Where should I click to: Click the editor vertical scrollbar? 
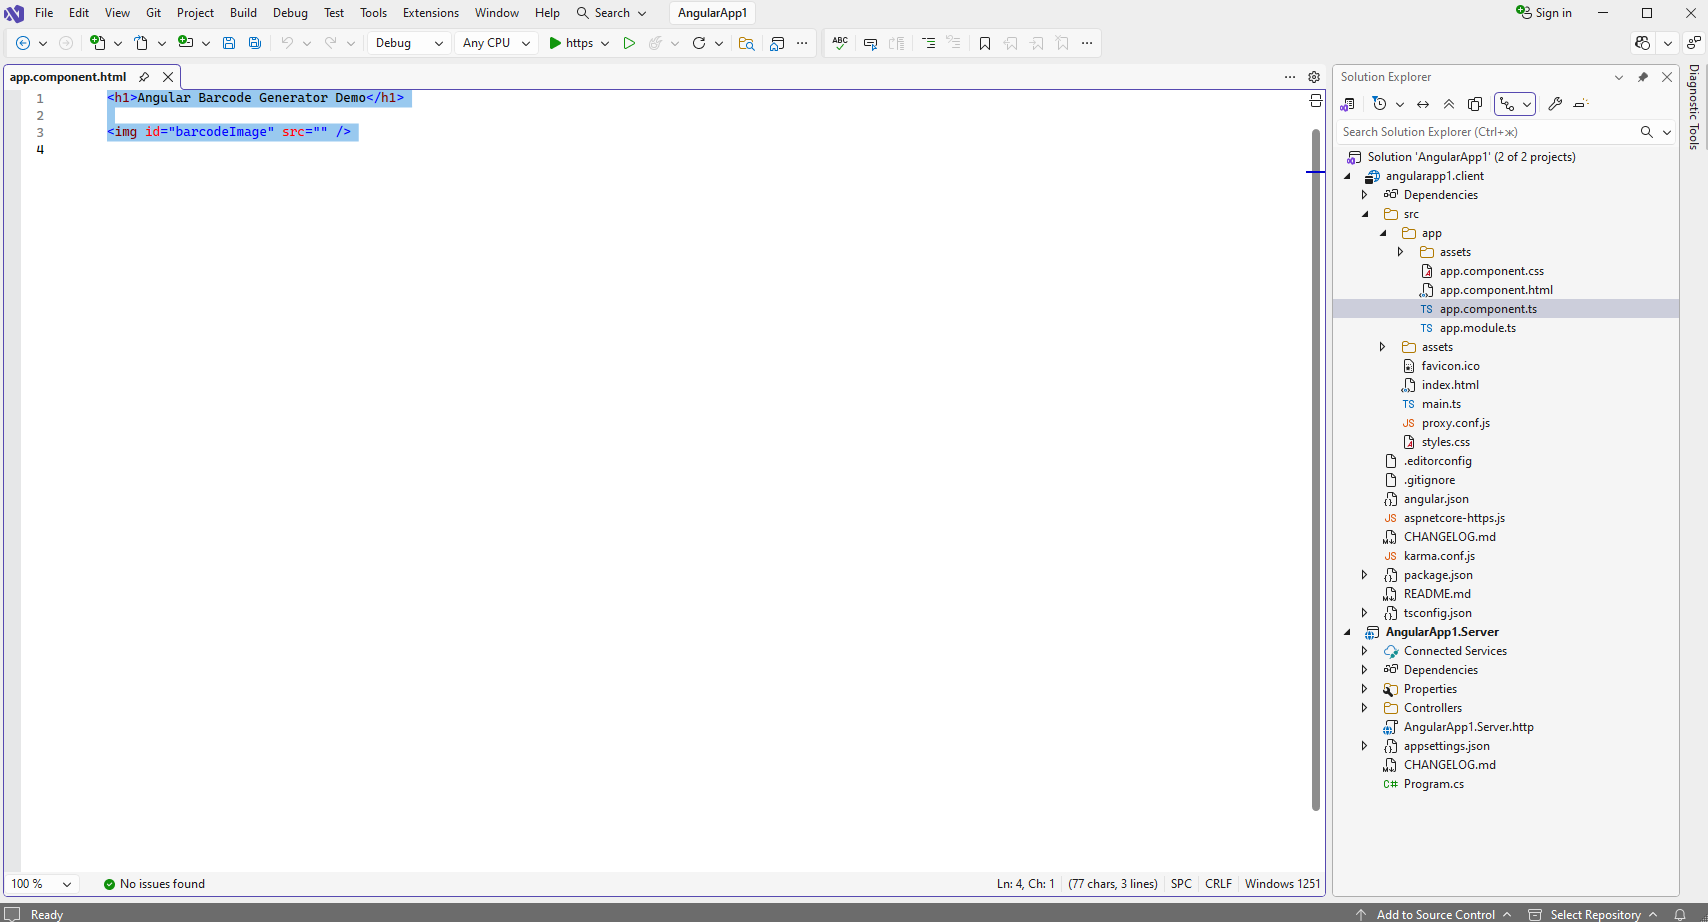click(x=1316, y=470)
